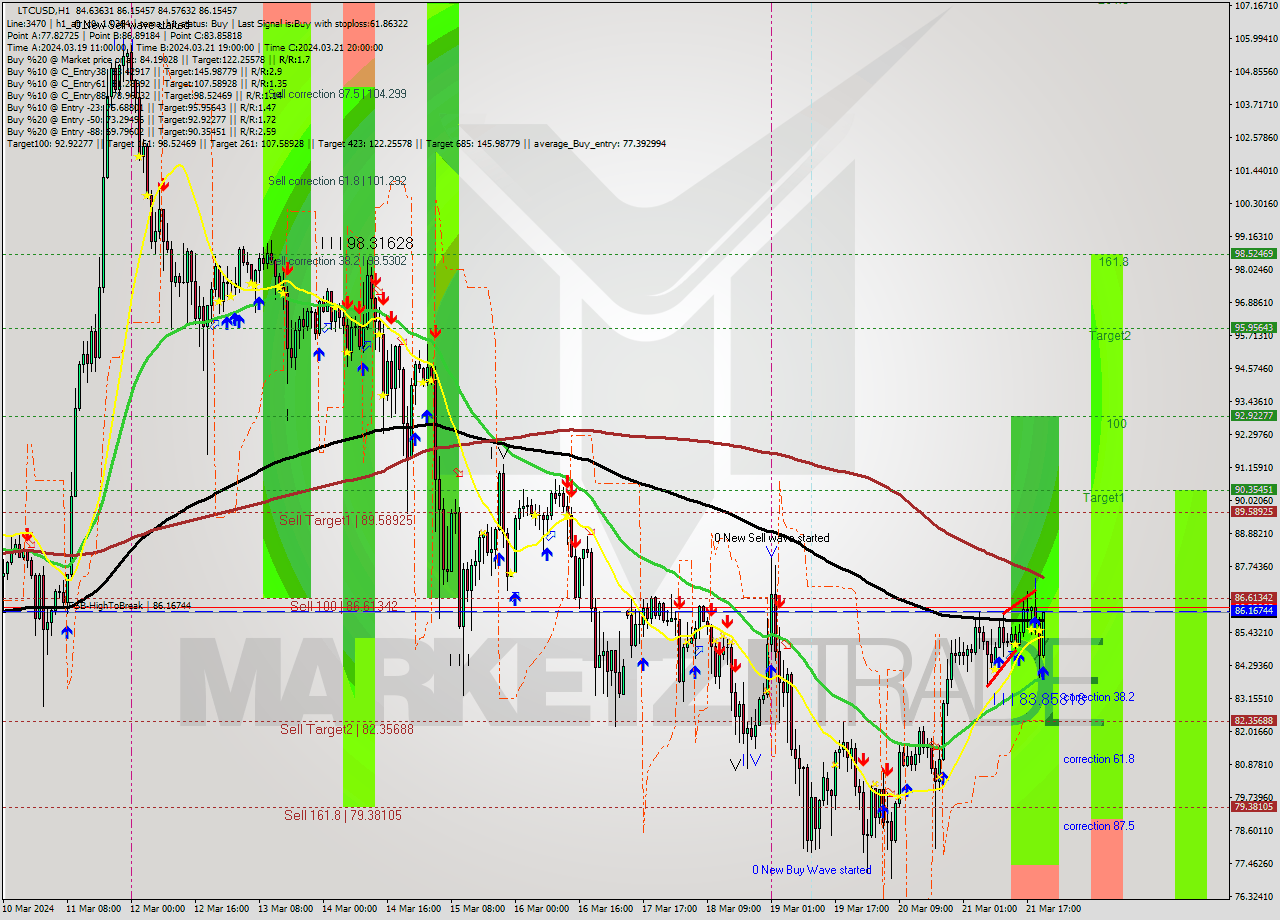1280x920 pixels.
Task: Click the red 82.35688 price tag
Action: tap(1254, 720)
